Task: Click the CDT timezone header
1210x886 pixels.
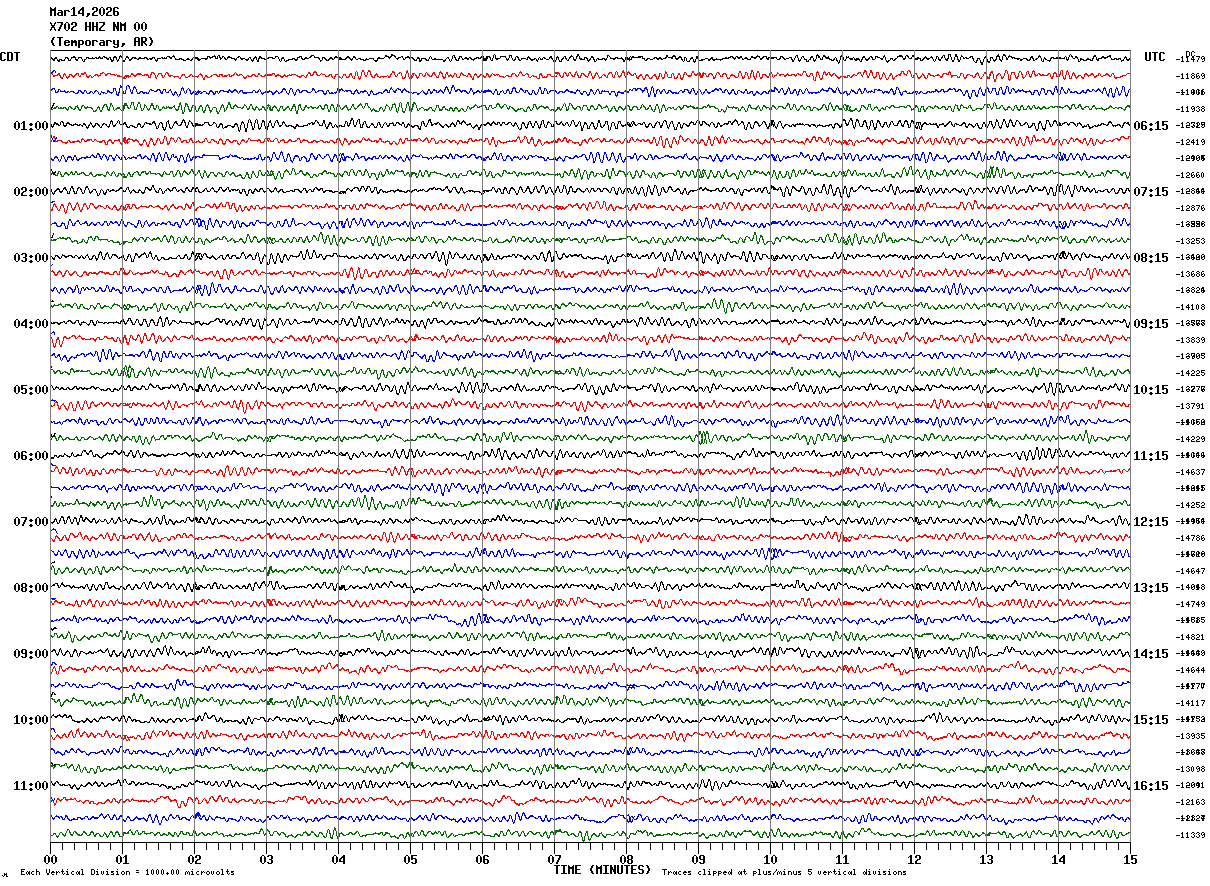Action: point(10,57)
